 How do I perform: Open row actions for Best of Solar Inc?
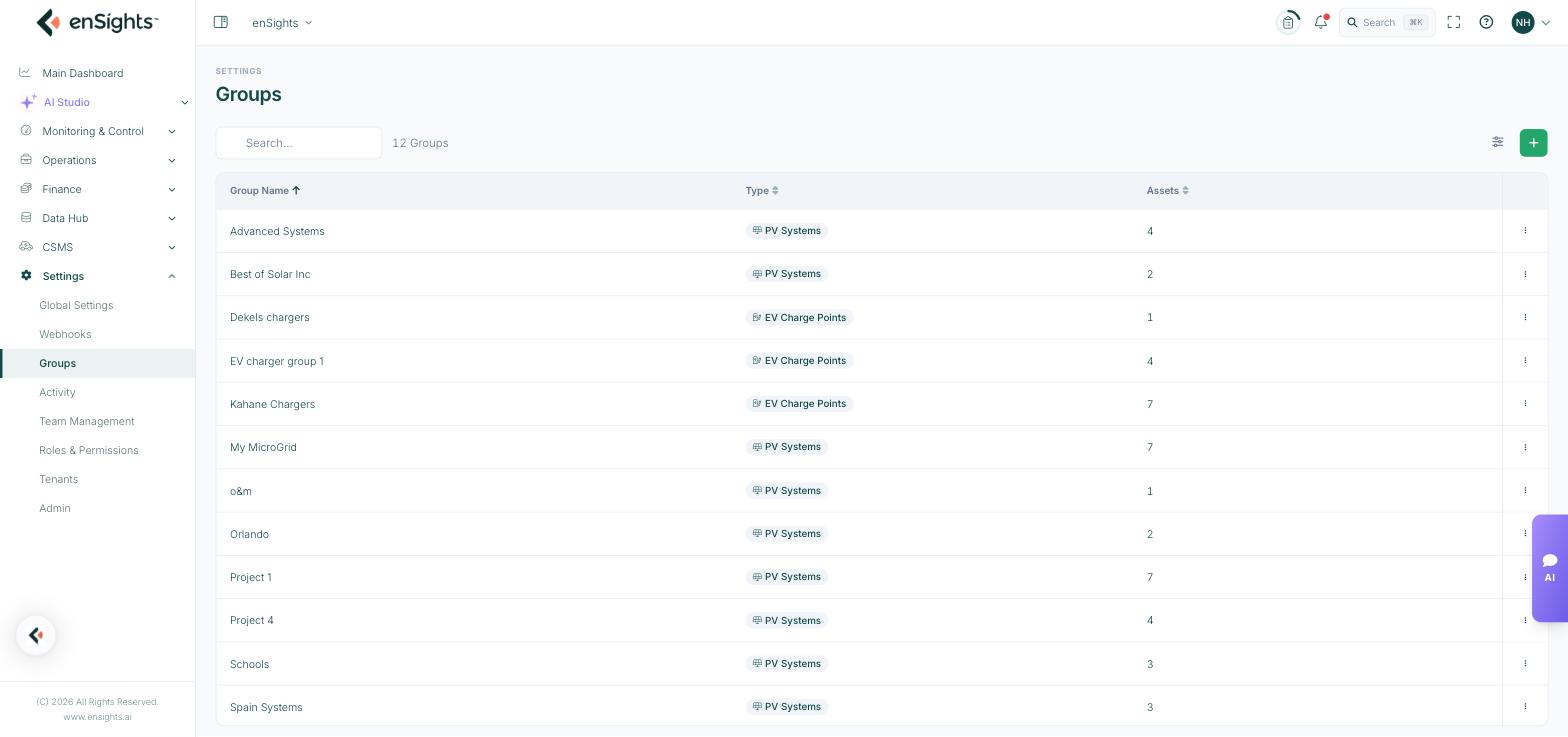1525,274
